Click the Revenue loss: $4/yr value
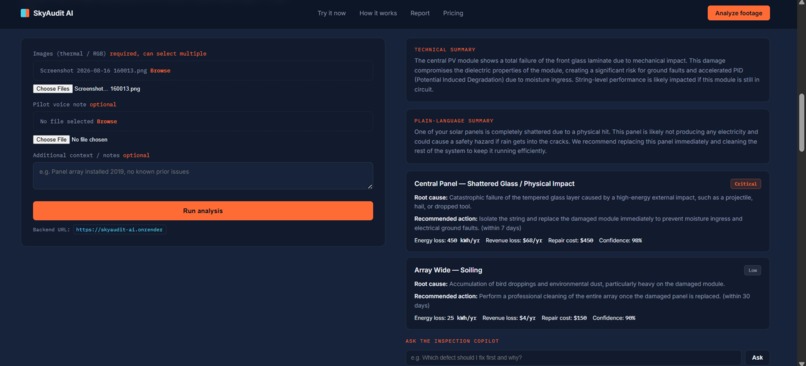The height and width of the screenshot is (366, 806). tap(509, 318)
